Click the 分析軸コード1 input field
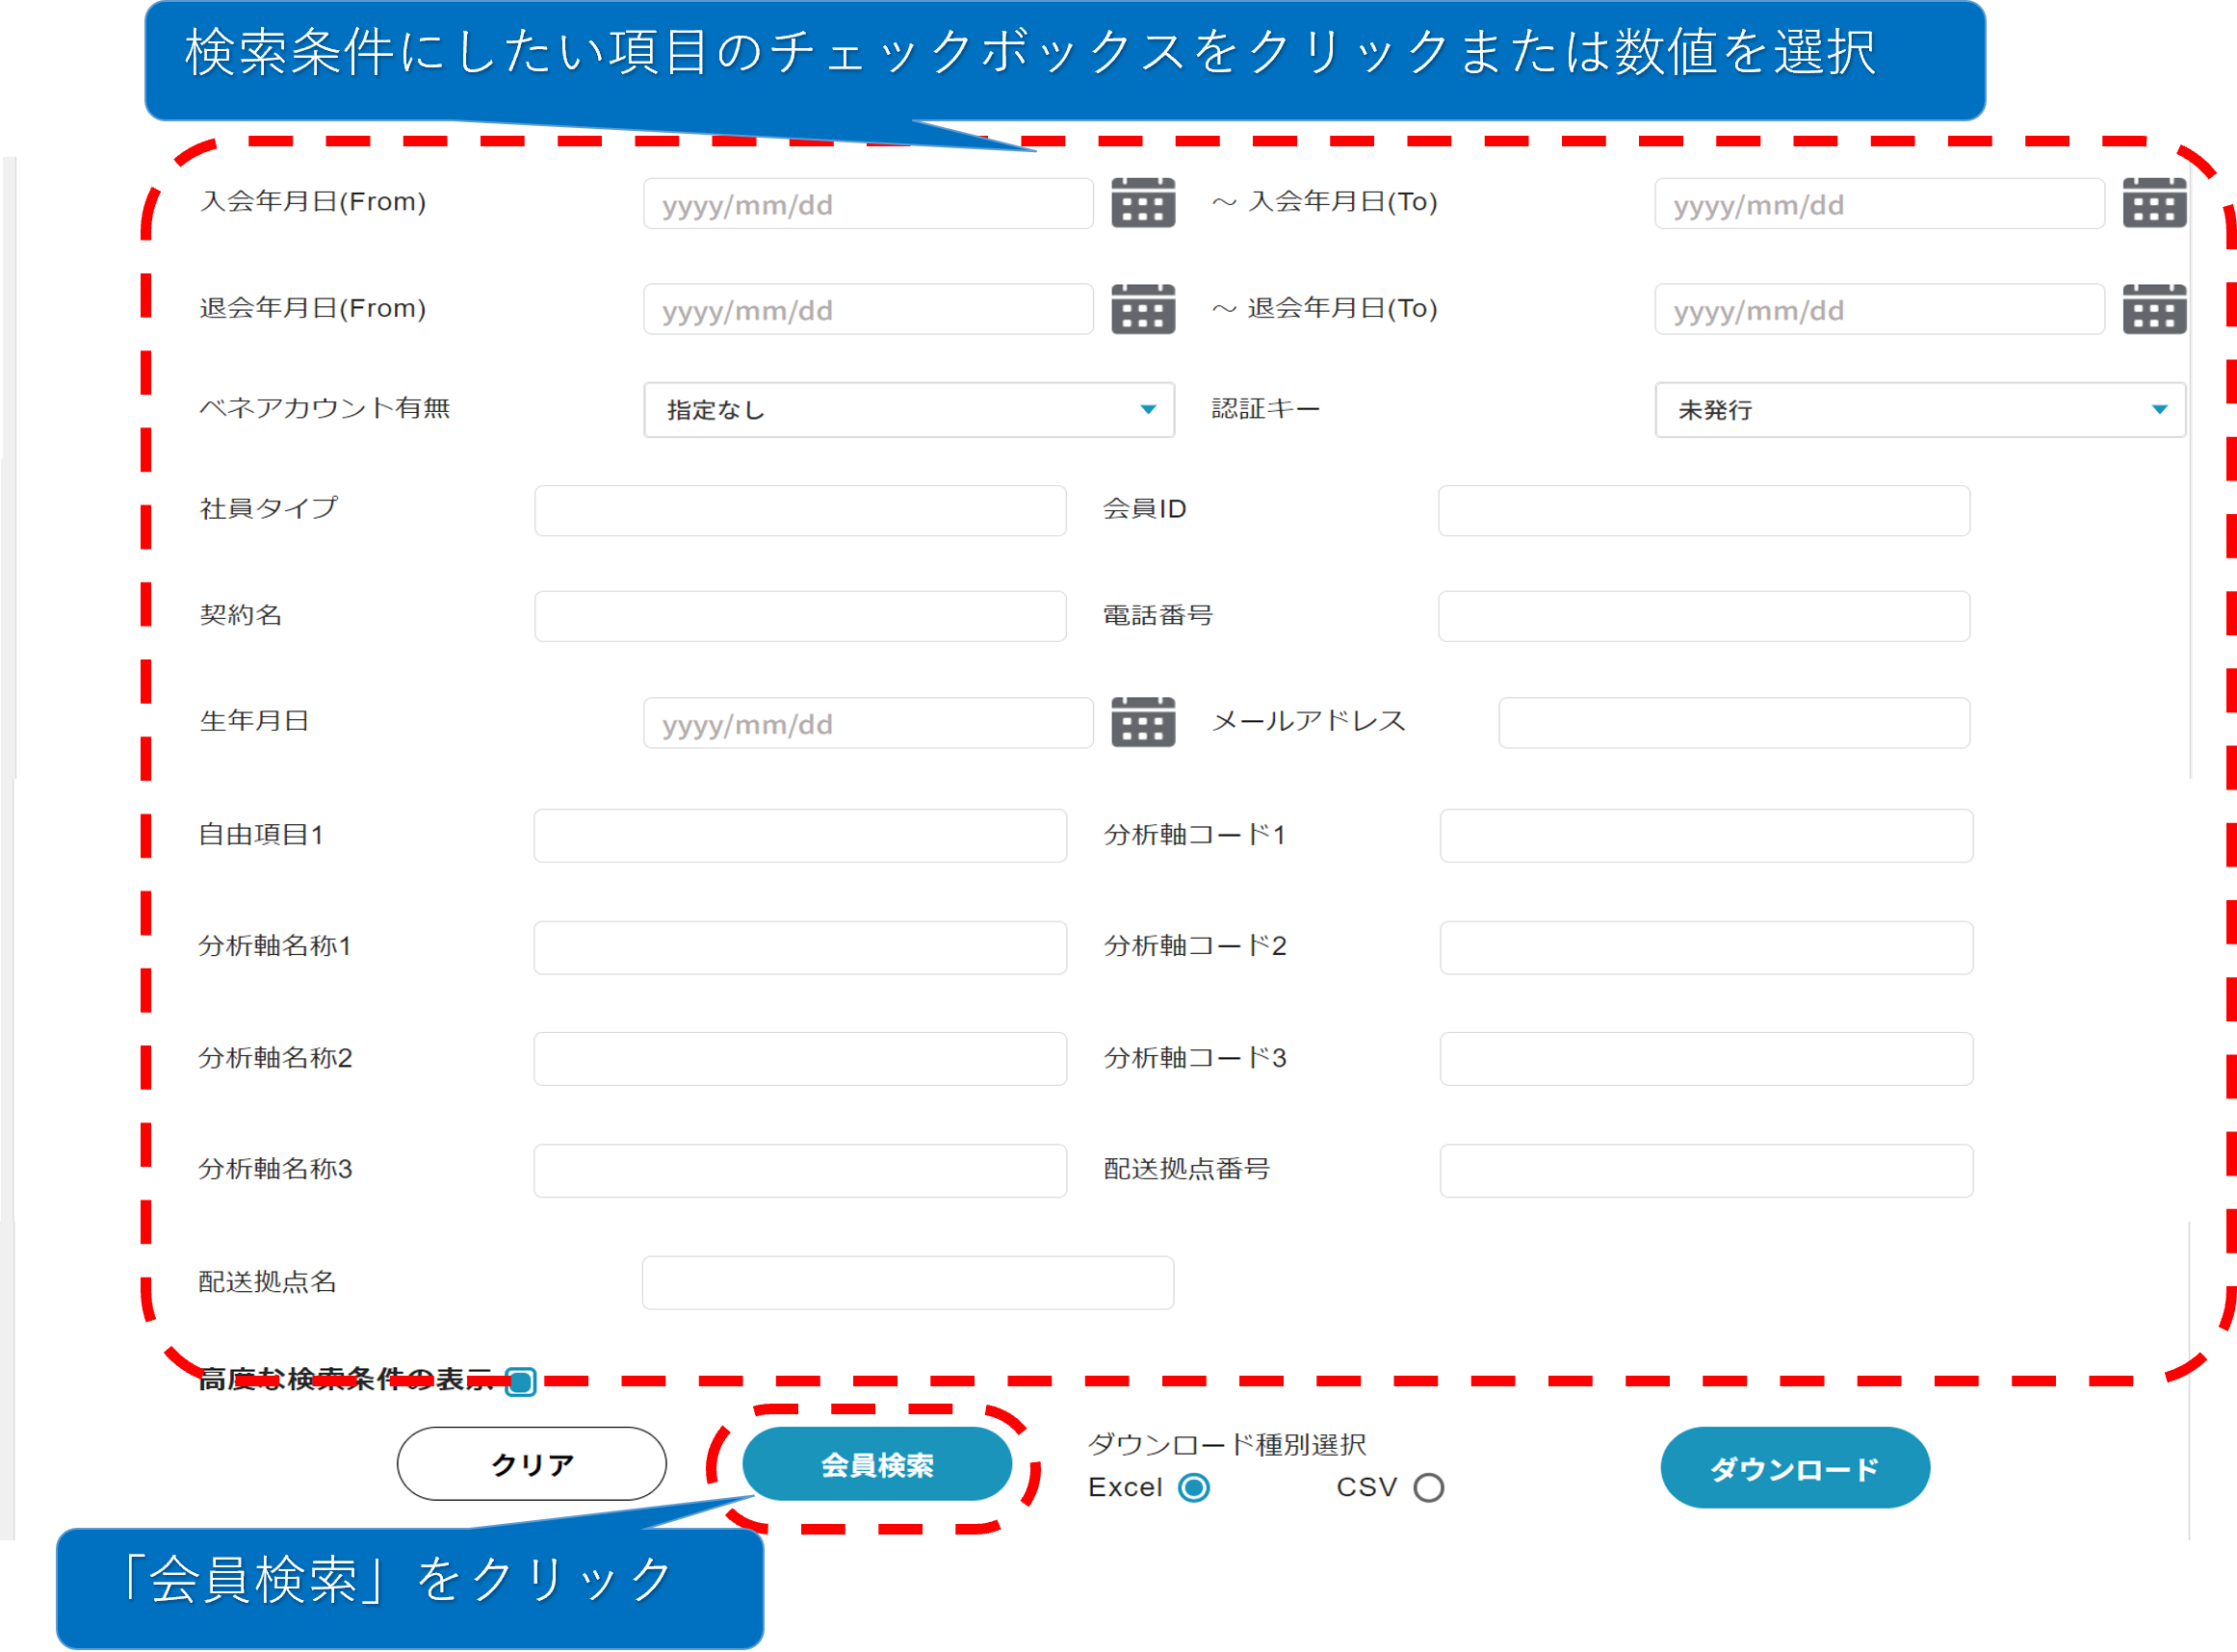This screenshot has height=1652, width=2237. point(1705,836)
